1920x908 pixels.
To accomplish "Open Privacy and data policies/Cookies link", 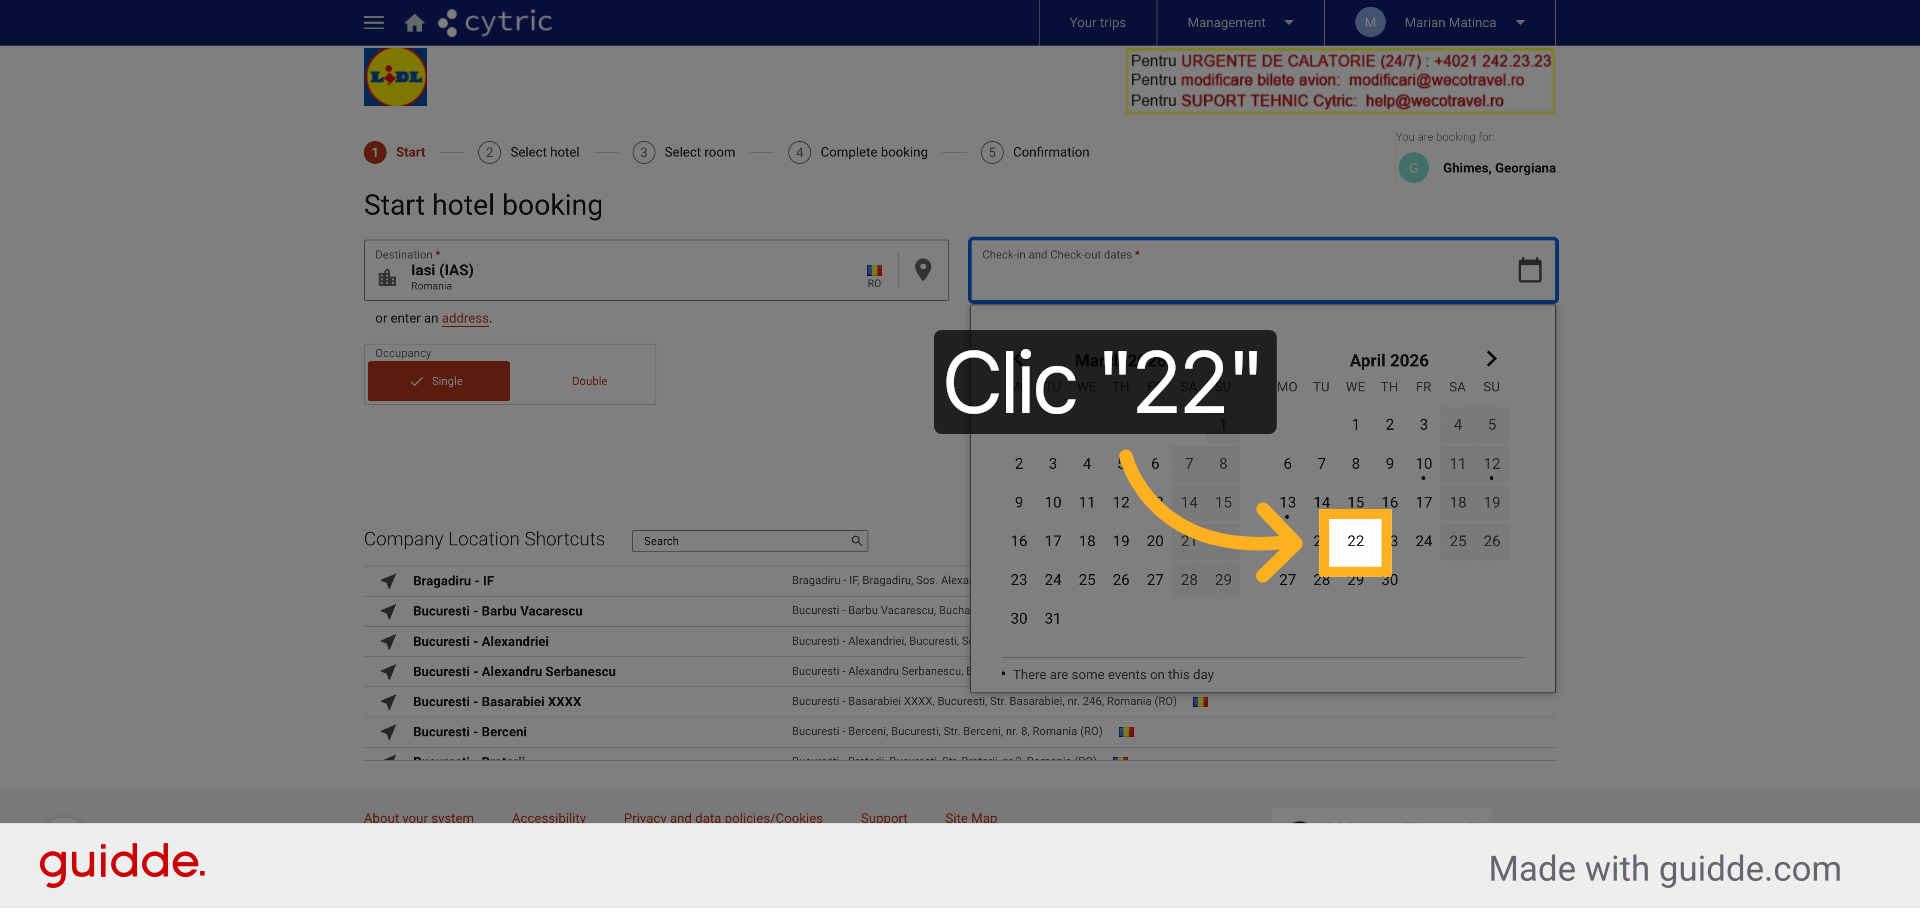I will 723,817.
